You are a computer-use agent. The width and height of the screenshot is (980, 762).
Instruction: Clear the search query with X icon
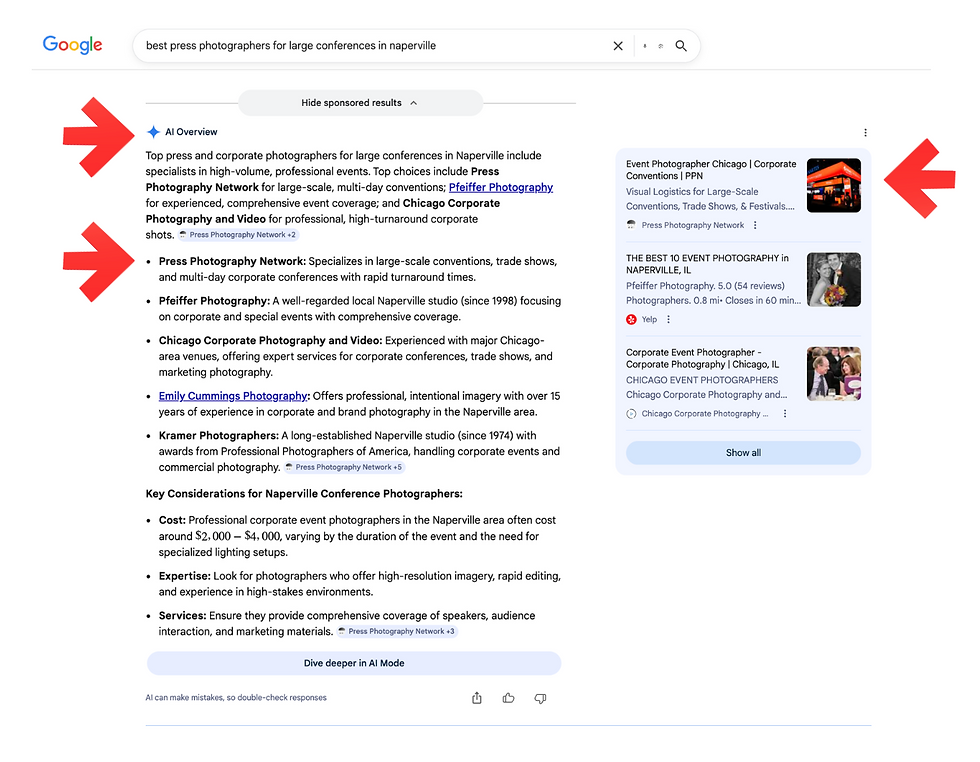pos(618,46)
